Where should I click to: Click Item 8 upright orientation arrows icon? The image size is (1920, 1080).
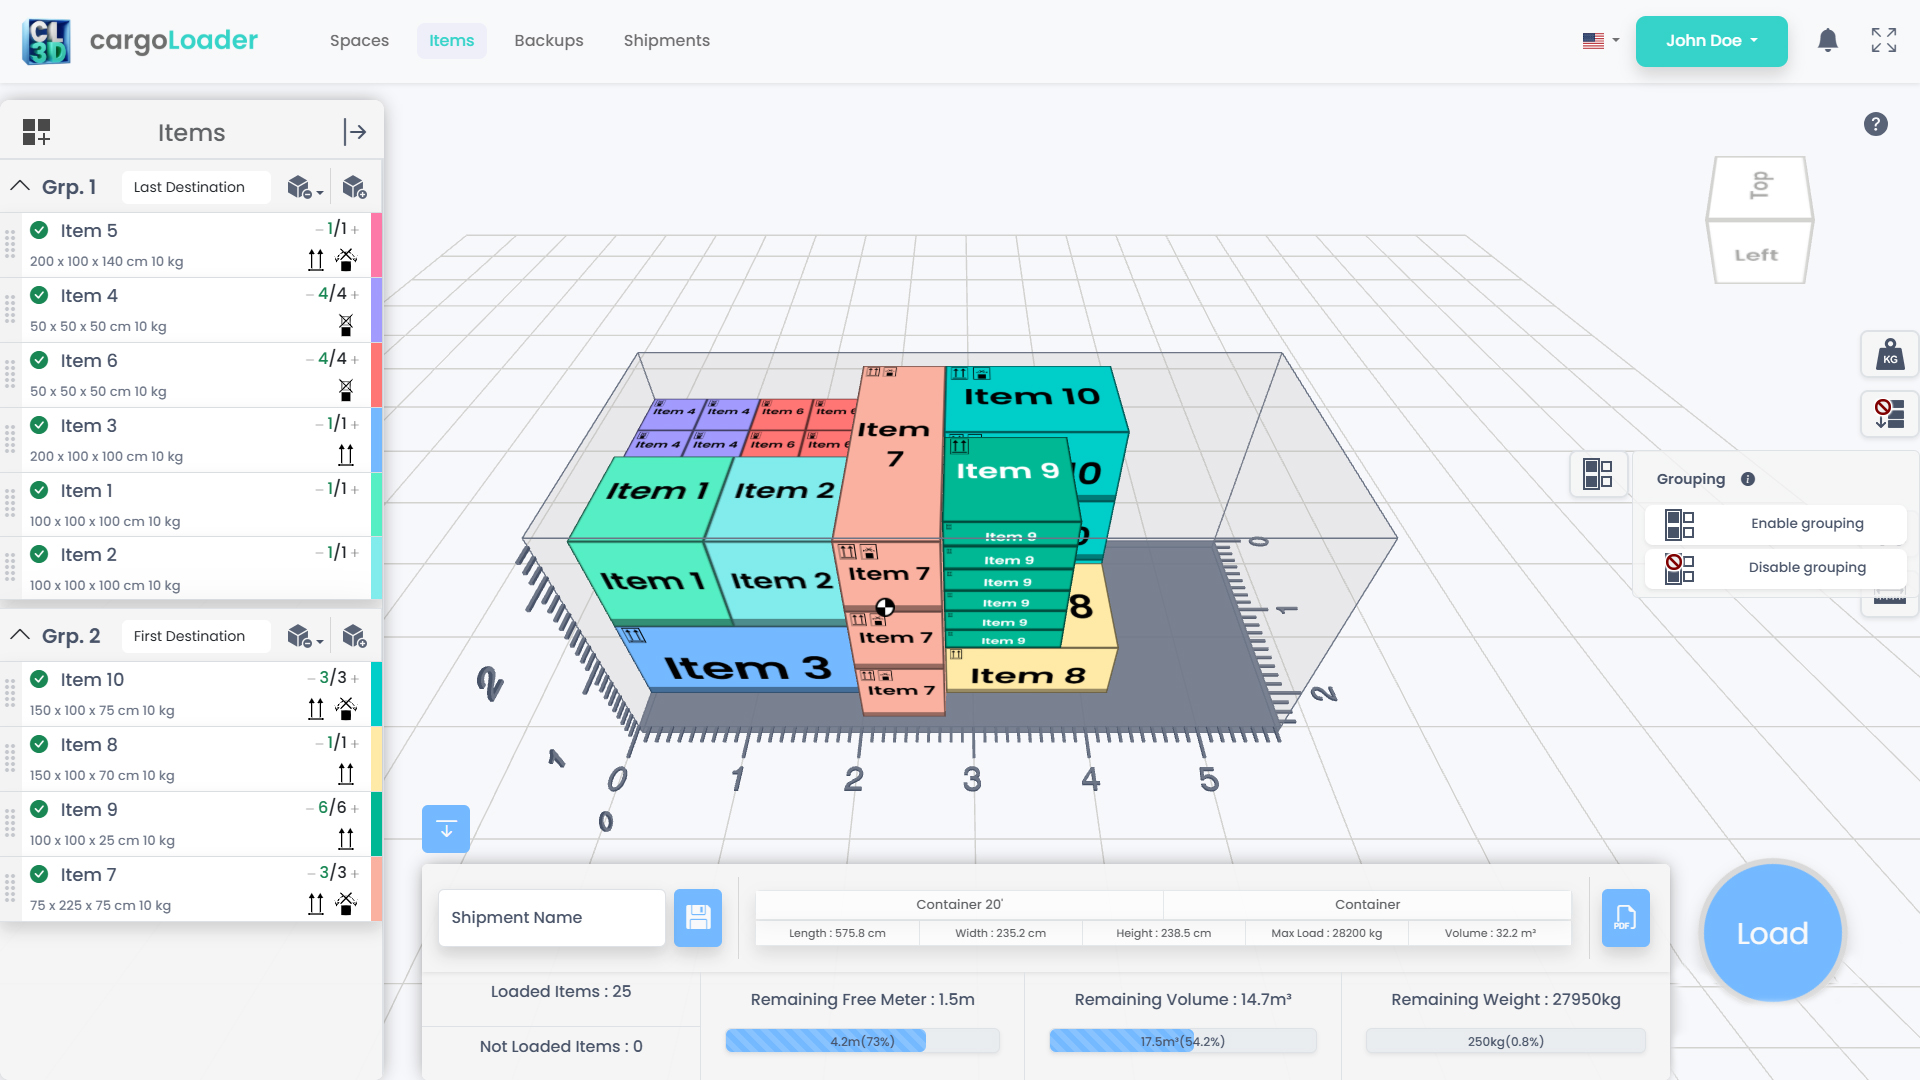pyautogui.click(x=346, y=774)
